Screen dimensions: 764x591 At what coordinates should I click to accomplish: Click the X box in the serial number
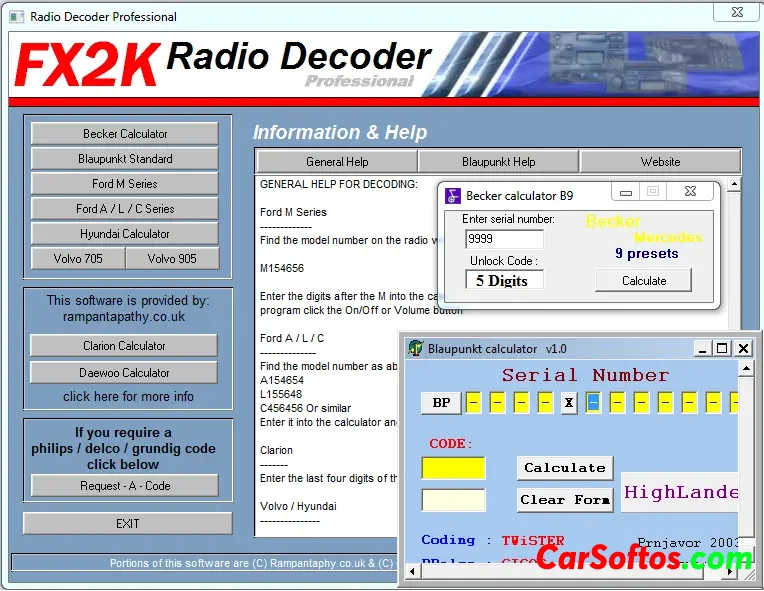point(569,402)
